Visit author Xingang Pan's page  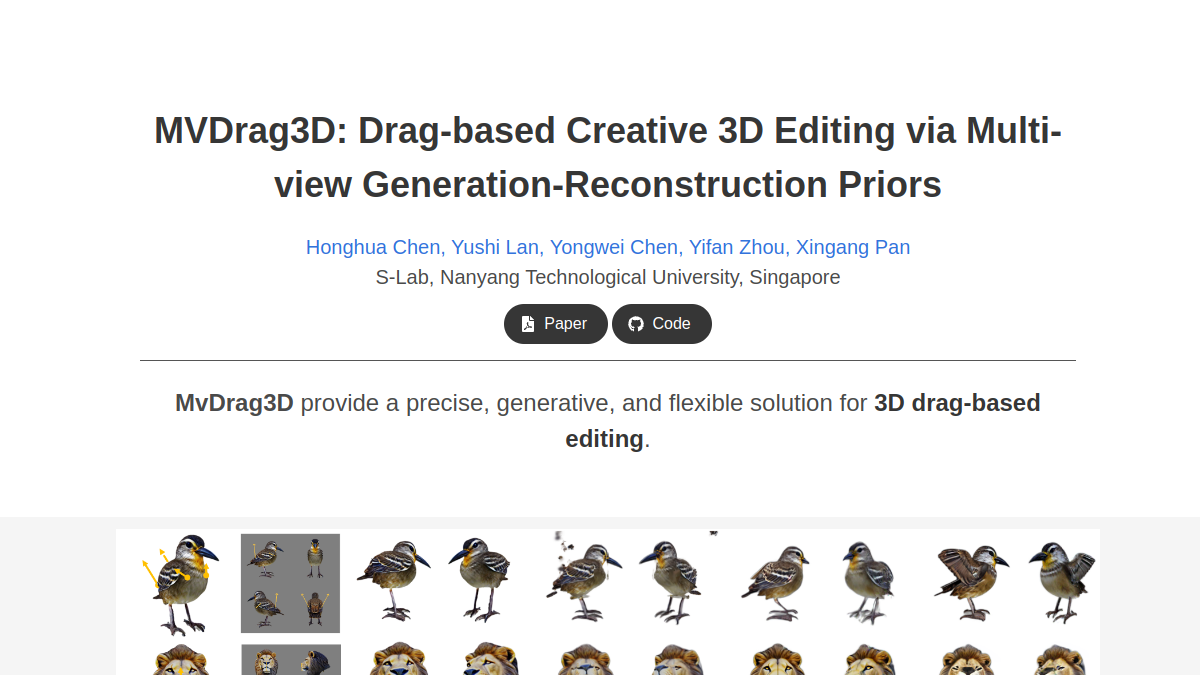853,247
